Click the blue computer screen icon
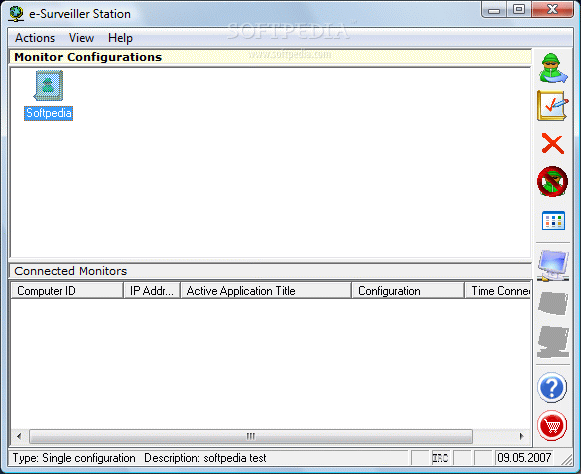This screenshot has height=474, width=581. point(553,265)
